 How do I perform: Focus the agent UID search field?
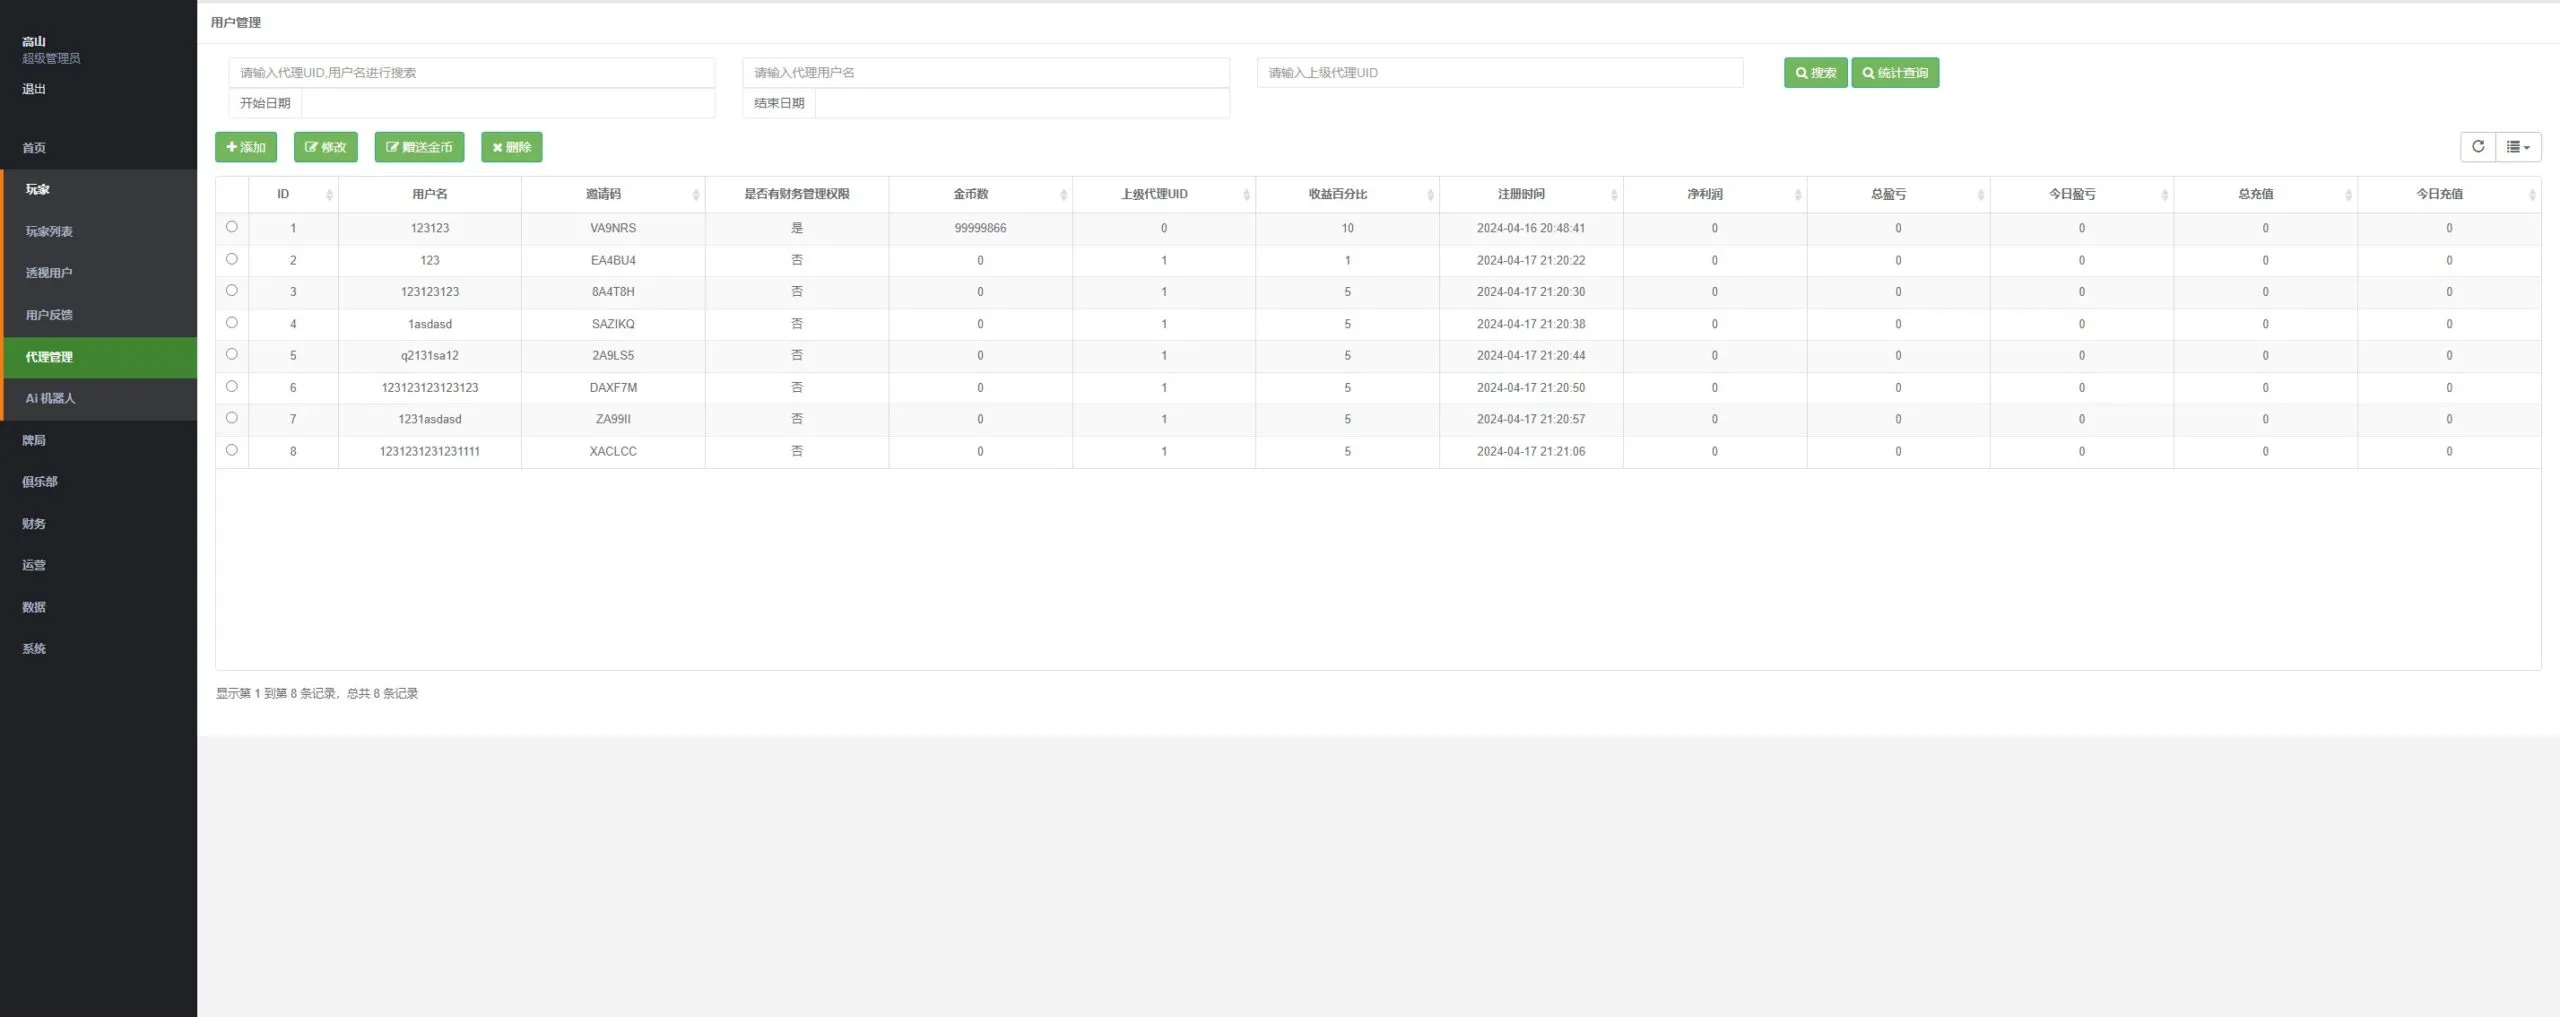pyautogui.click(x=471, y=73)
